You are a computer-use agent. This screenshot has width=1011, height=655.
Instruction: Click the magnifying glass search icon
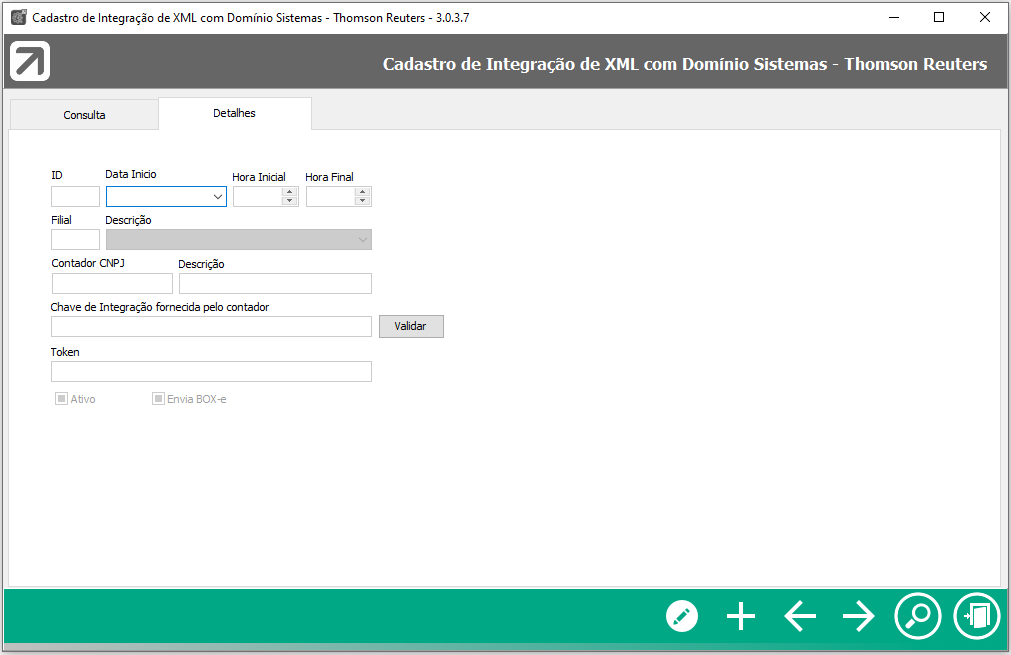tap(917, 615)
